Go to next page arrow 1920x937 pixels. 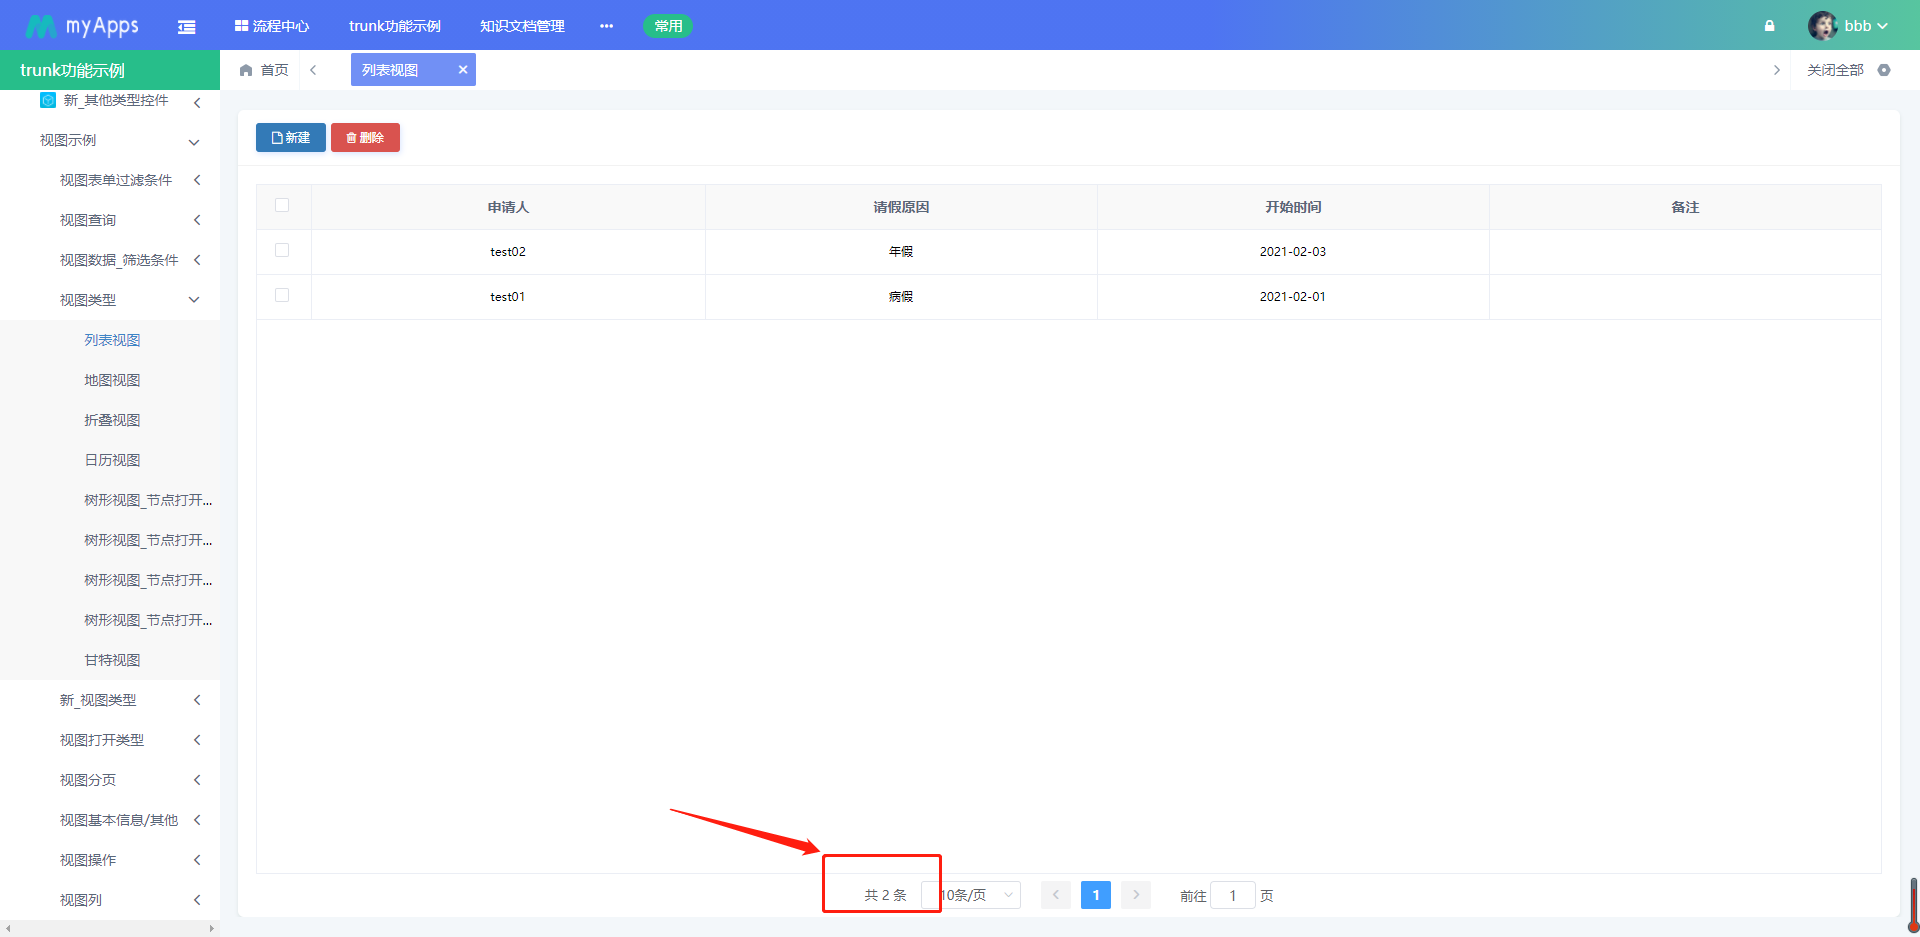click(1136, 895)
